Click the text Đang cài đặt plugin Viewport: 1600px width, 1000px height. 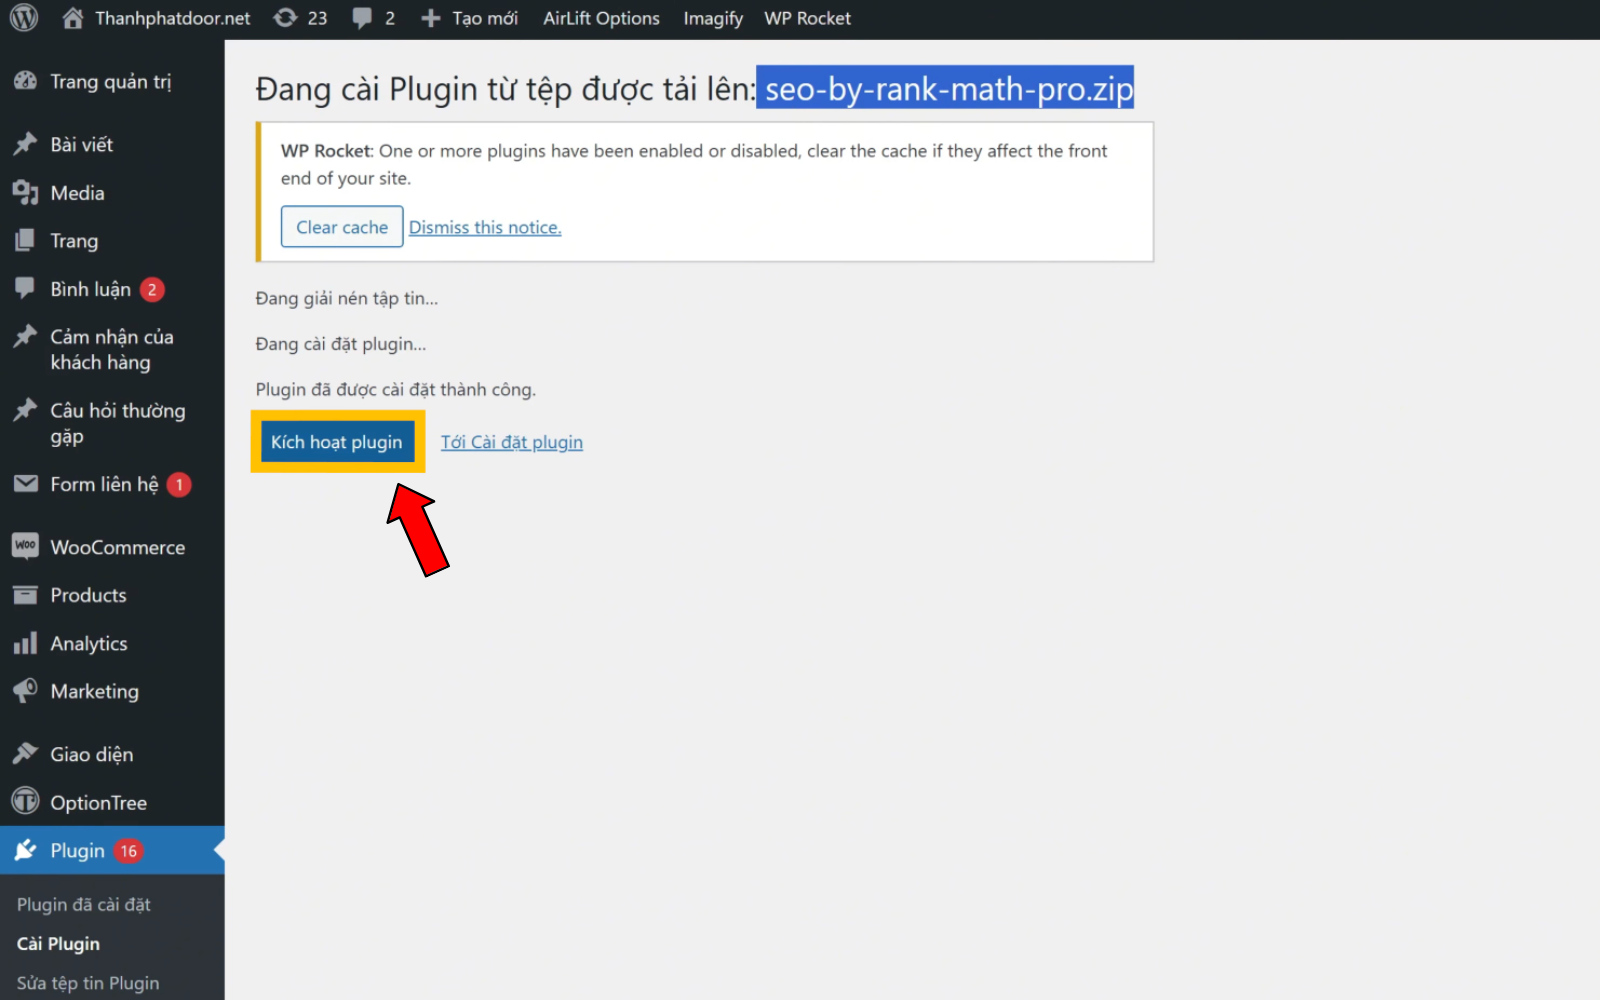pyautogui.click(x=341, y=344)
